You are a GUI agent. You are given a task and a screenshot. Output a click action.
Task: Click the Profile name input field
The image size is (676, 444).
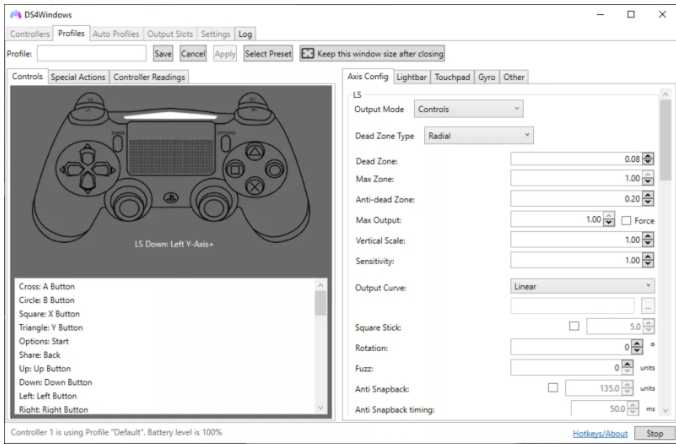tap(91, 53)
